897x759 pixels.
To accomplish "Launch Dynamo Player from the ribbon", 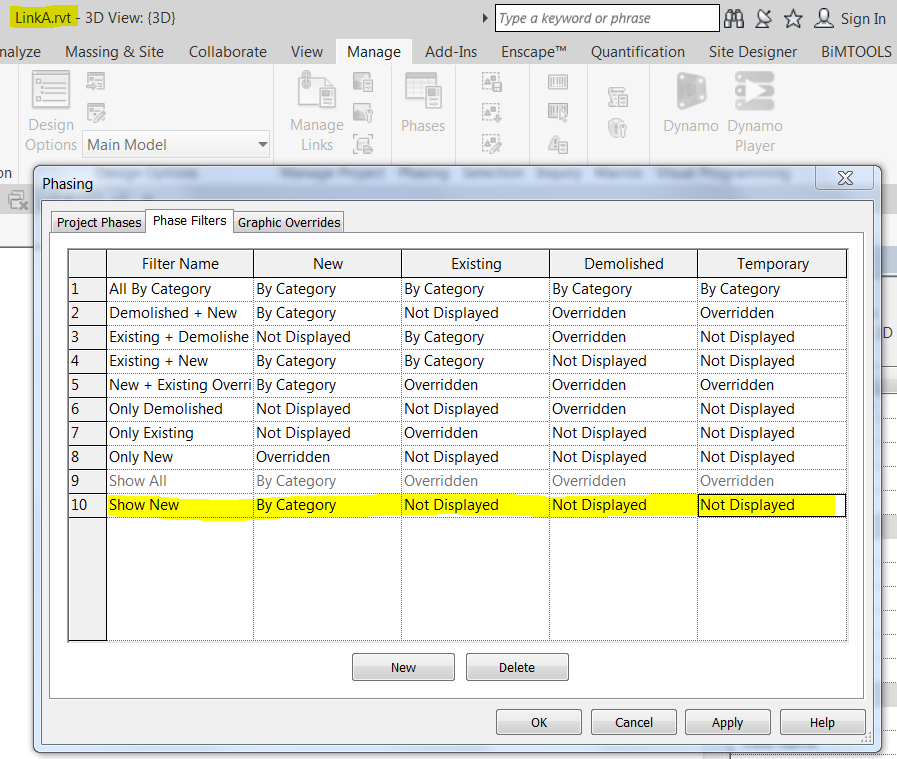I will click(755, 112).
